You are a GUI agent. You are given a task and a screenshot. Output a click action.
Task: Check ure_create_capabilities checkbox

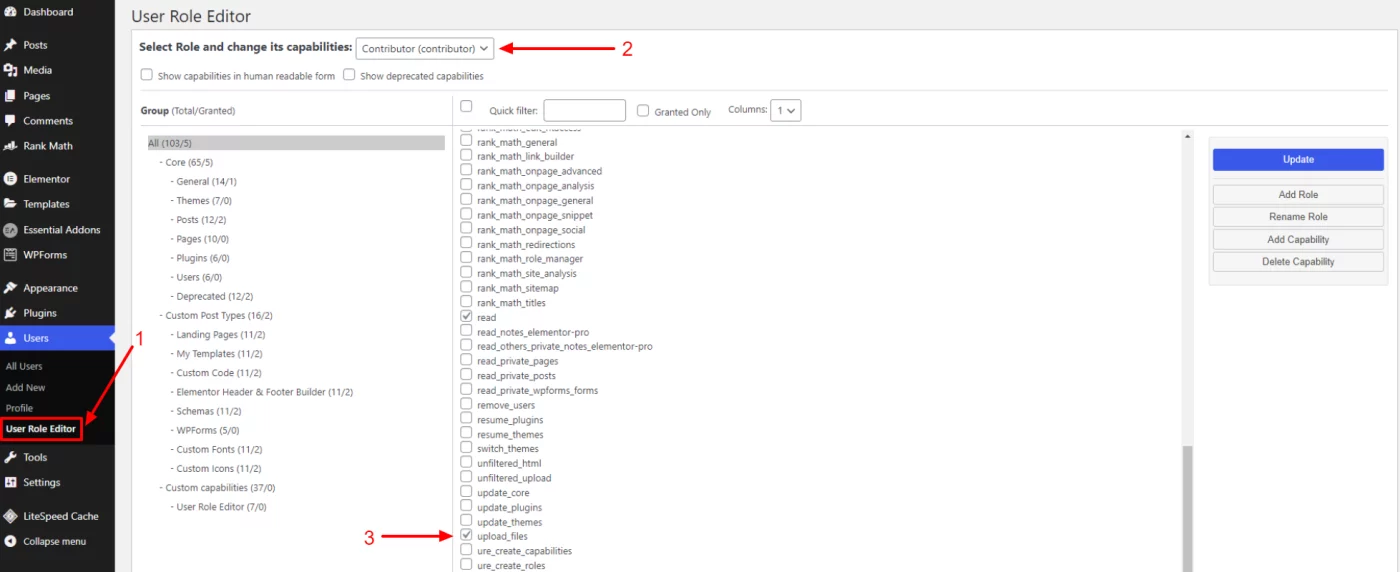466,550
